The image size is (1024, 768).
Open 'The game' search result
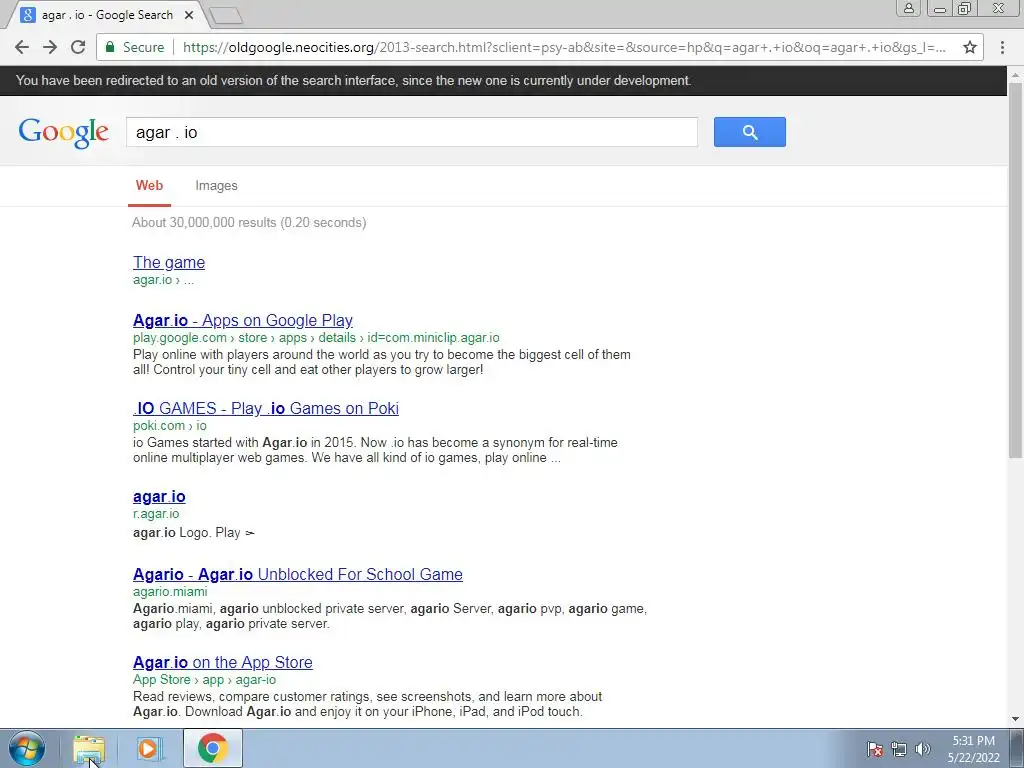[x=169, y=263]
